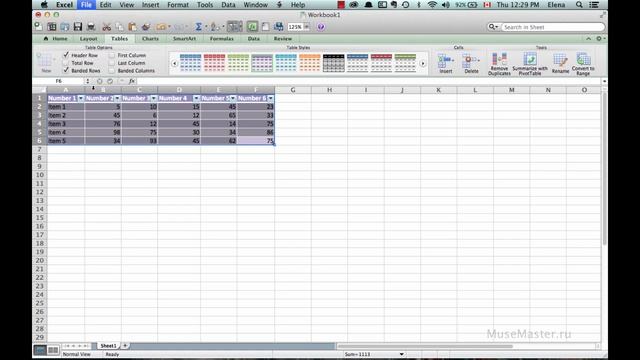The width and height of the screenshot is (640, 360).
Task: Click the Print icon in toolbar
Action: click(x=91, y=27)
